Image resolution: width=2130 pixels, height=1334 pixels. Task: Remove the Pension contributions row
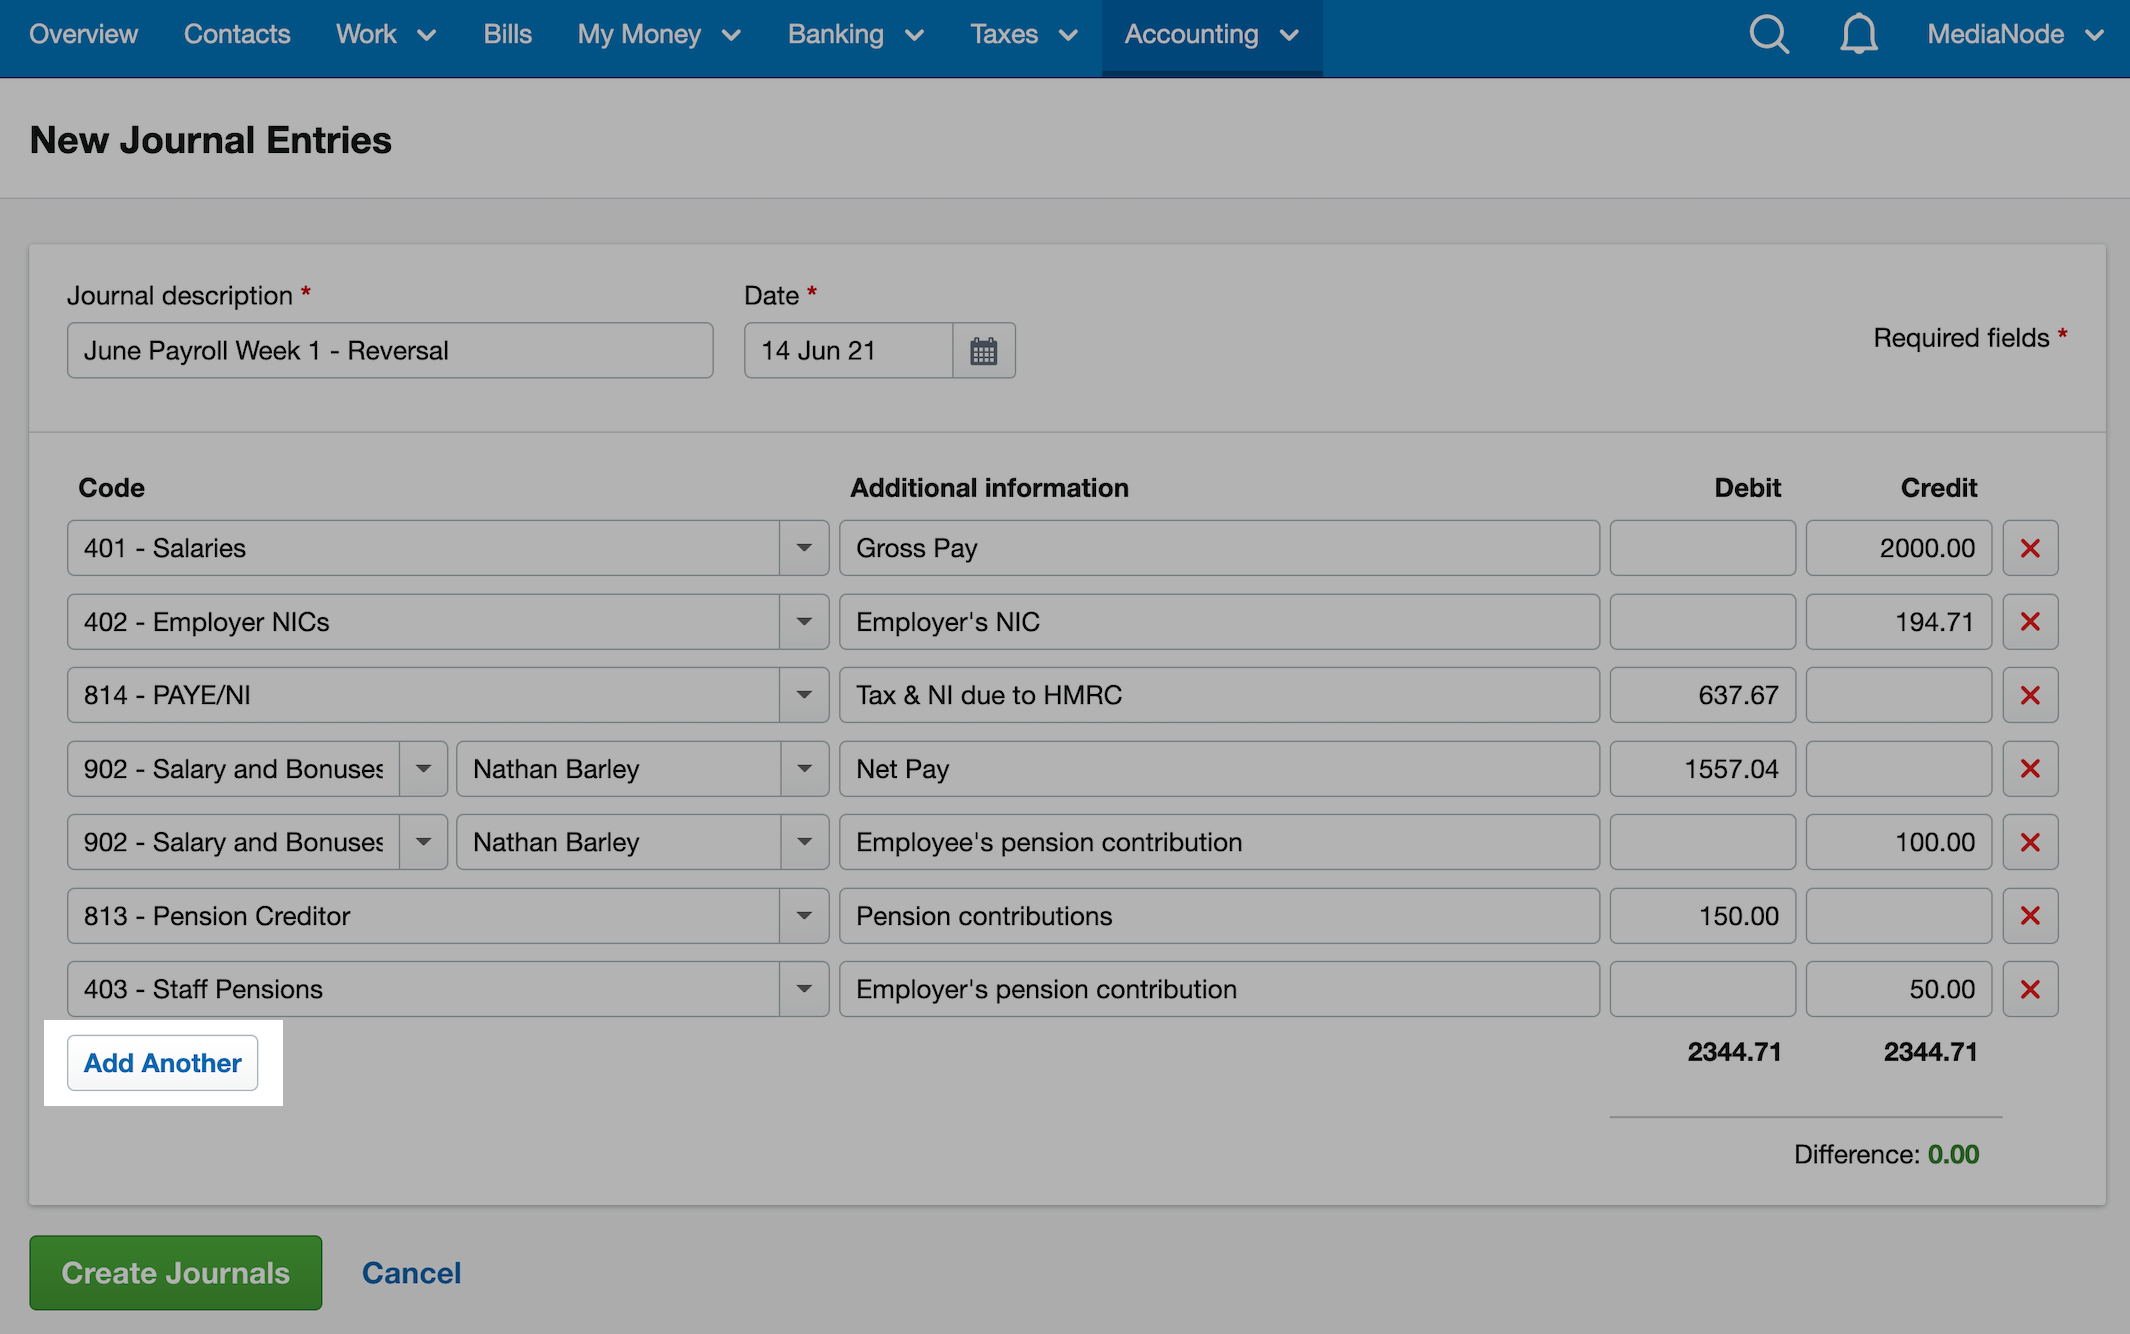2030,916
